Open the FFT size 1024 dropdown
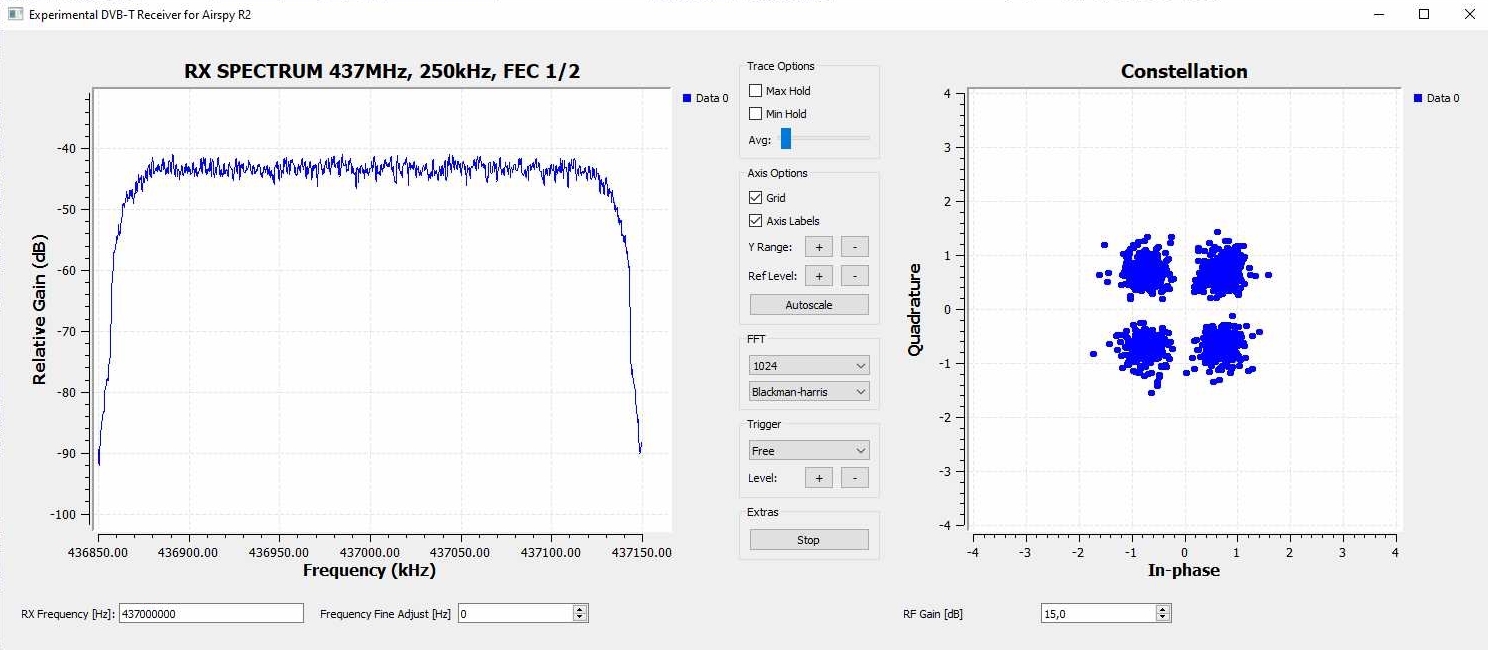The width and height of the screenshot is (1488, 650). coord(809,366)
